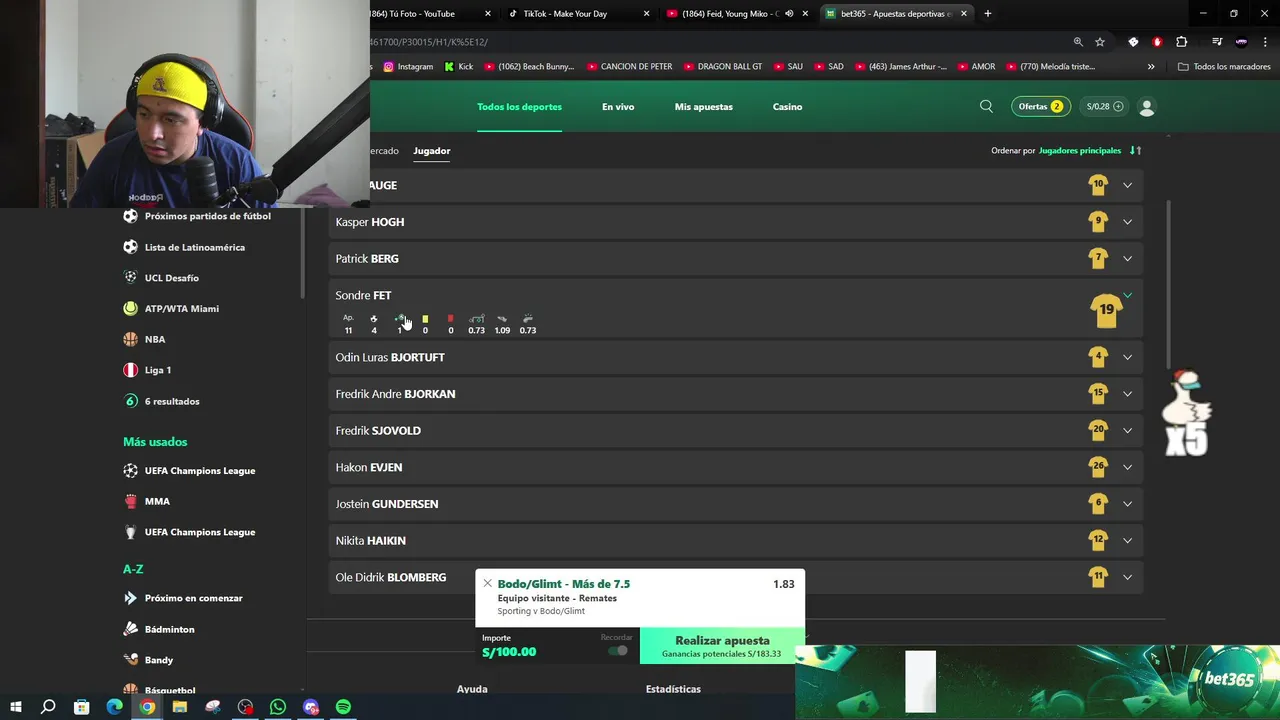Open WhatsApp from the taskbar
Screen dimensions: 1280x720
coord(278,707)
